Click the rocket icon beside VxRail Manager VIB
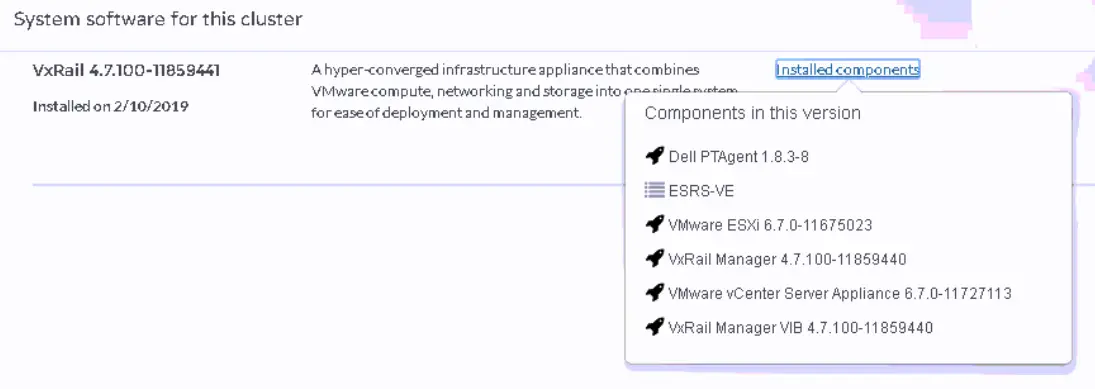Viewport: 1095px width, 389px height. tap(654, 327)
